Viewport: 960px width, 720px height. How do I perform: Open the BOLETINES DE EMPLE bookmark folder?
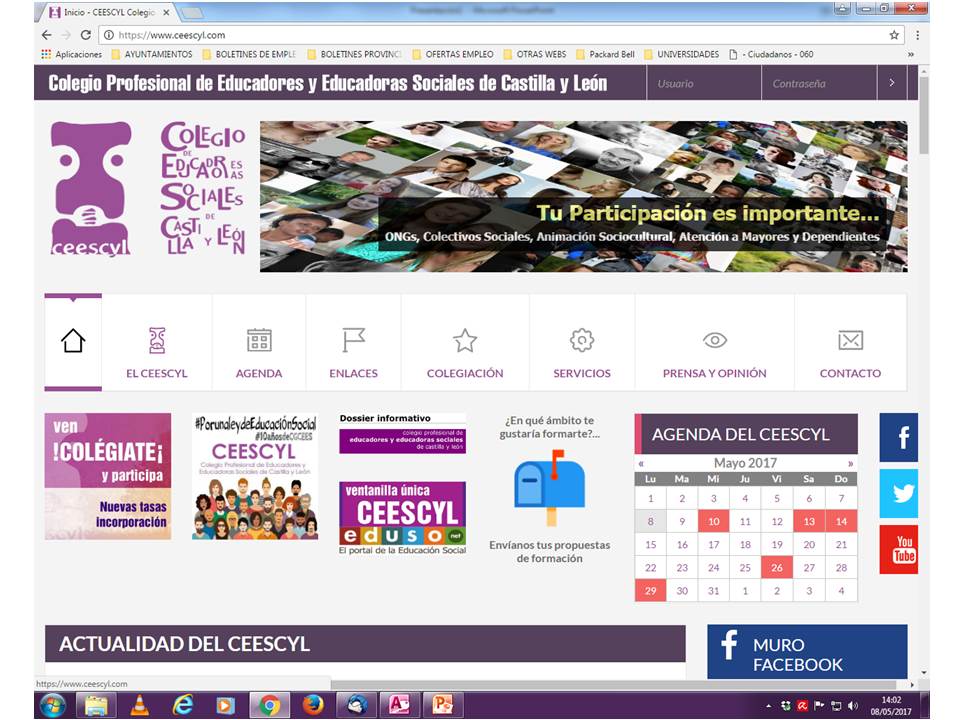[x=249, y=54]
